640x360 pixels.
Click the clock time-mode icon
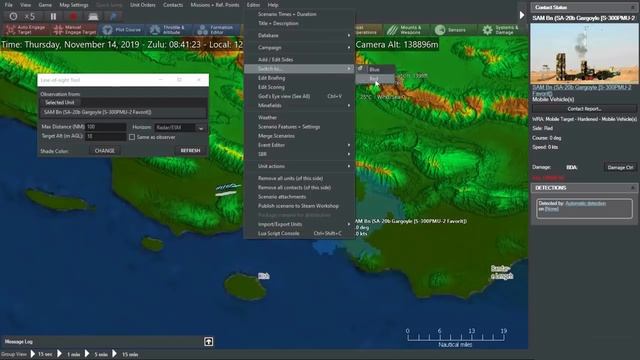tap(13, 16)
